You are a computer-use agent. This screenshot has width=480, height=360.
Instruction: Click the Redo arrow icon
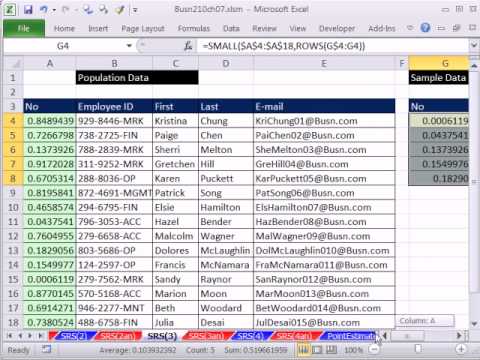click(x=65, y=10)
